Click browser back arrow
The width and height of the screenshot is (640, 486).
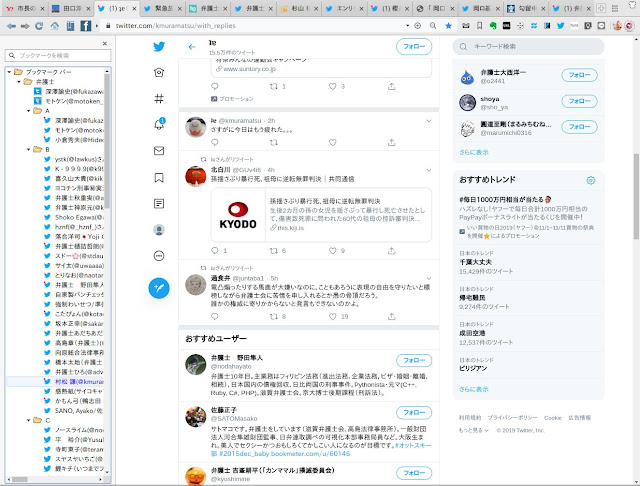coord(11,26)
